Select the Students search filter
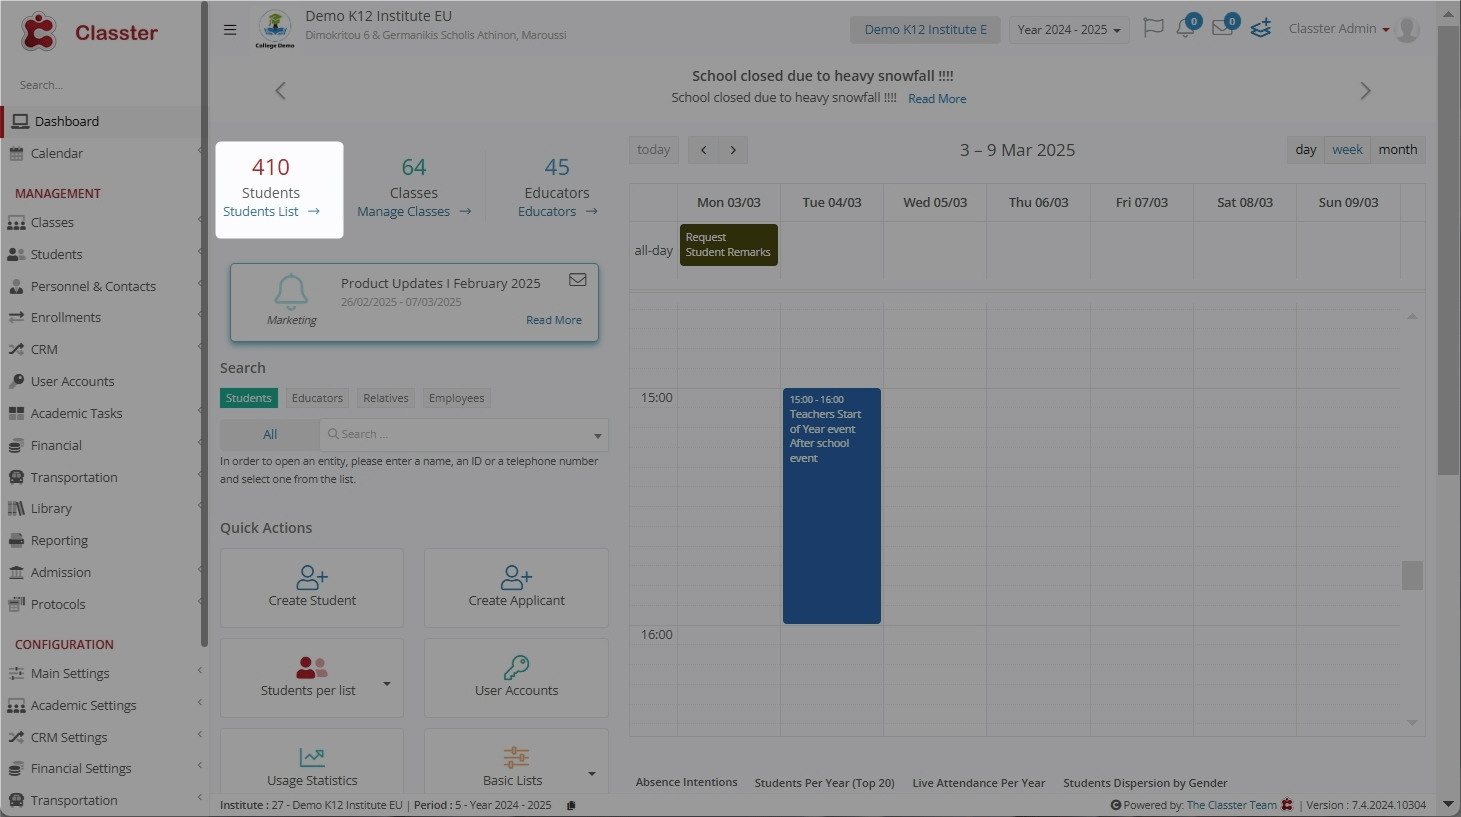 [x=248, y=398]
